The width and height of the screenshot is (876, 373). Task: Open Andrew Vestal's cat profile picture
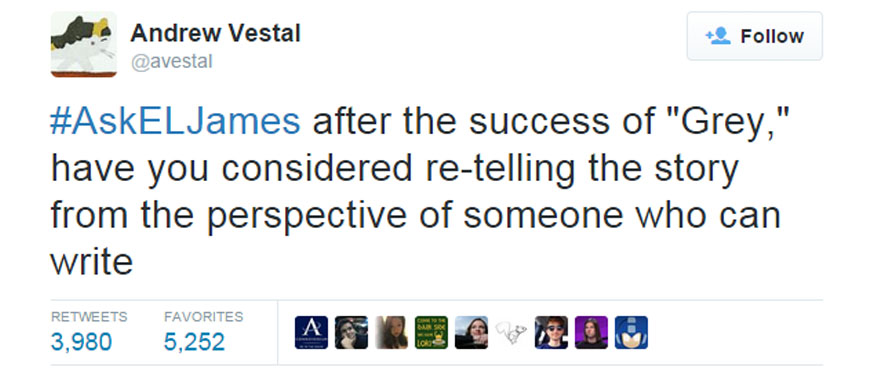84,44
